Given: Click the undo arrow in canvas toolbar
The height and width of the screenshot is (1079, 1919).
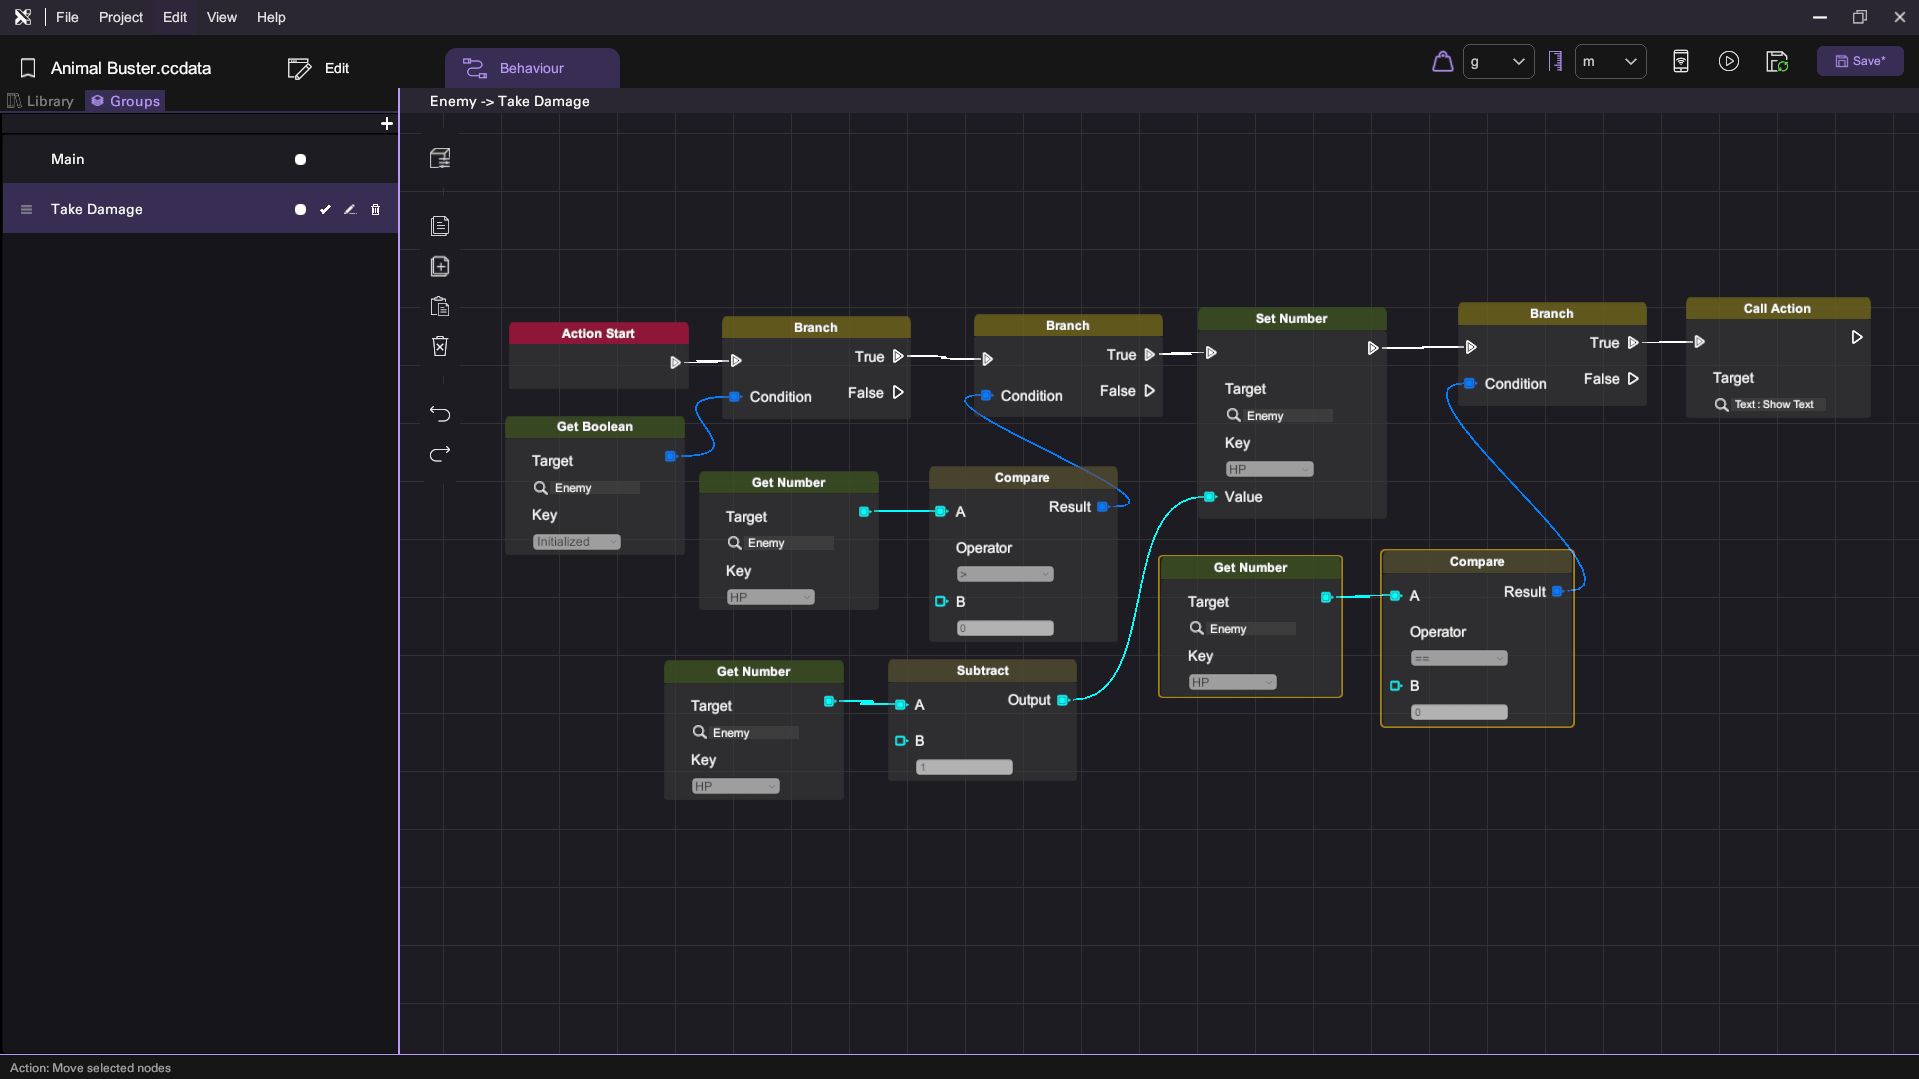Looking at the screenshot, I should pos(440,414).
